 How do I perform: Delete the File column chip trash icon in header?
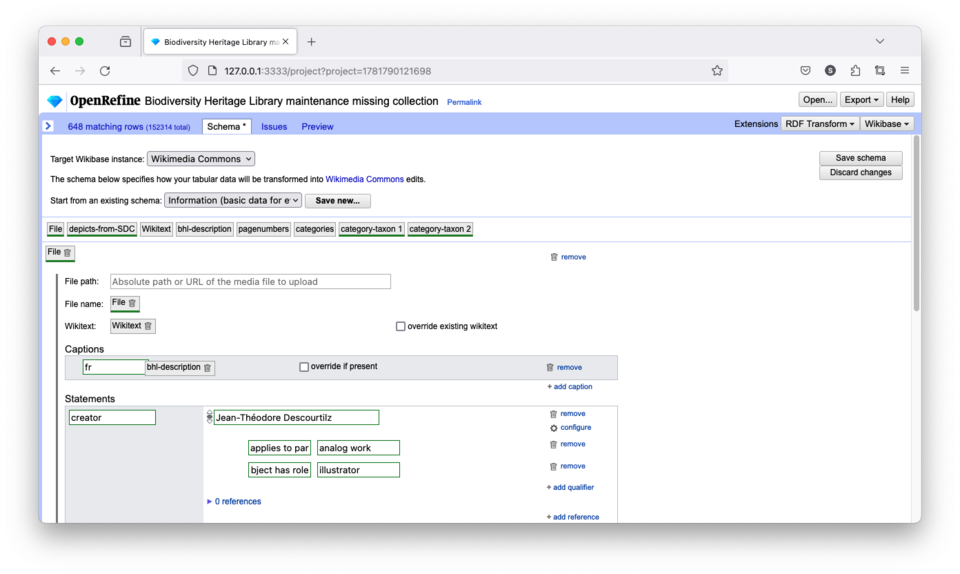[x=67, y=253]
